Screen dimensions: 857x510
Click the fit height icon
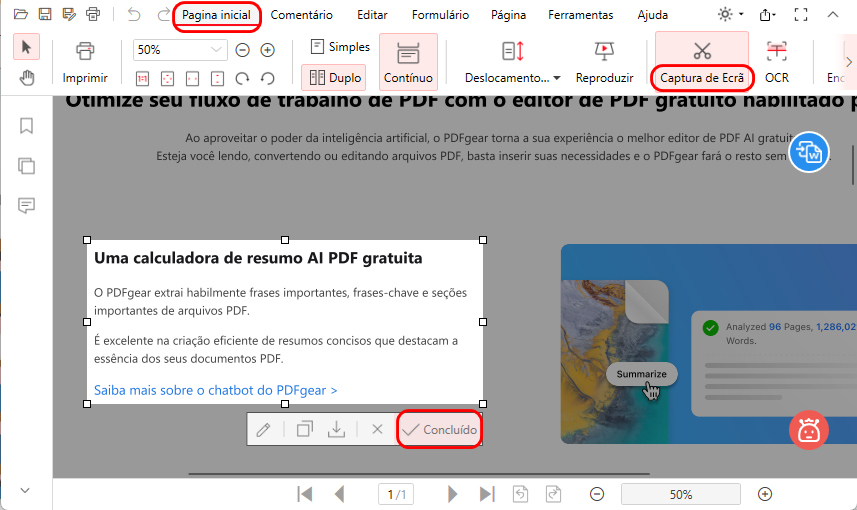click(218, 79)
